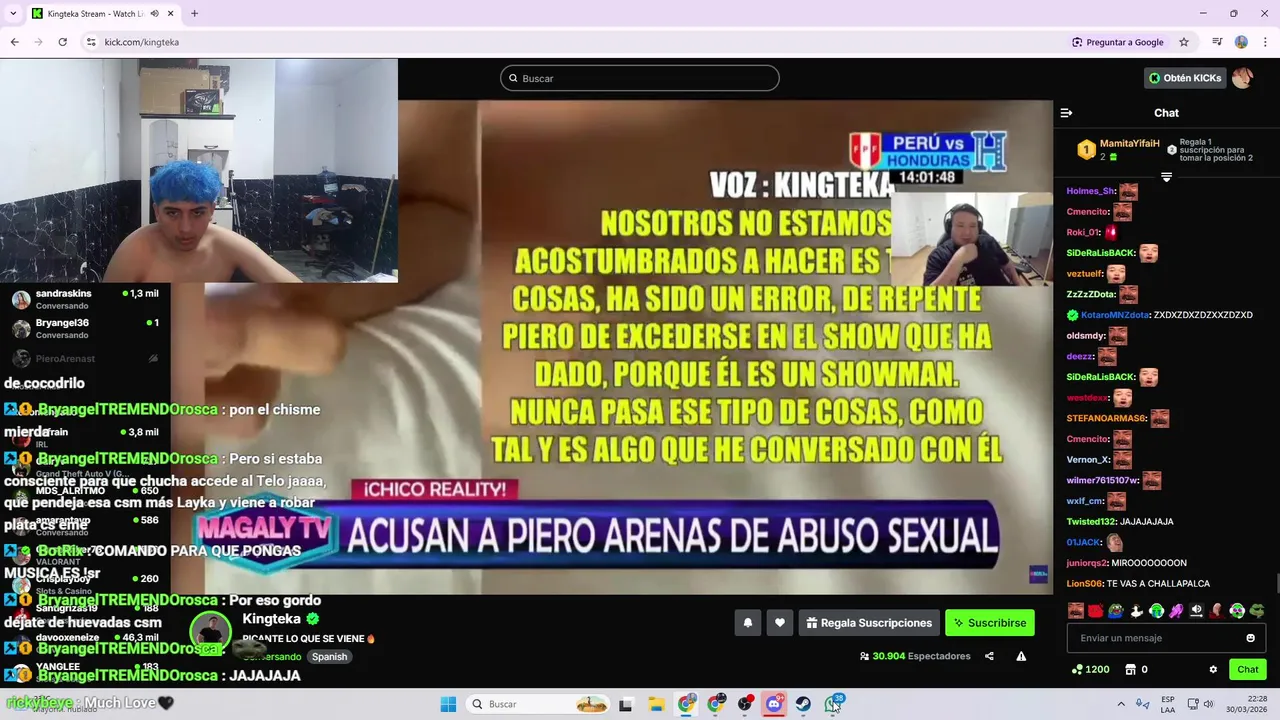Go back in browser
This screenshot has height=720, width=1280.
(14, 42)
